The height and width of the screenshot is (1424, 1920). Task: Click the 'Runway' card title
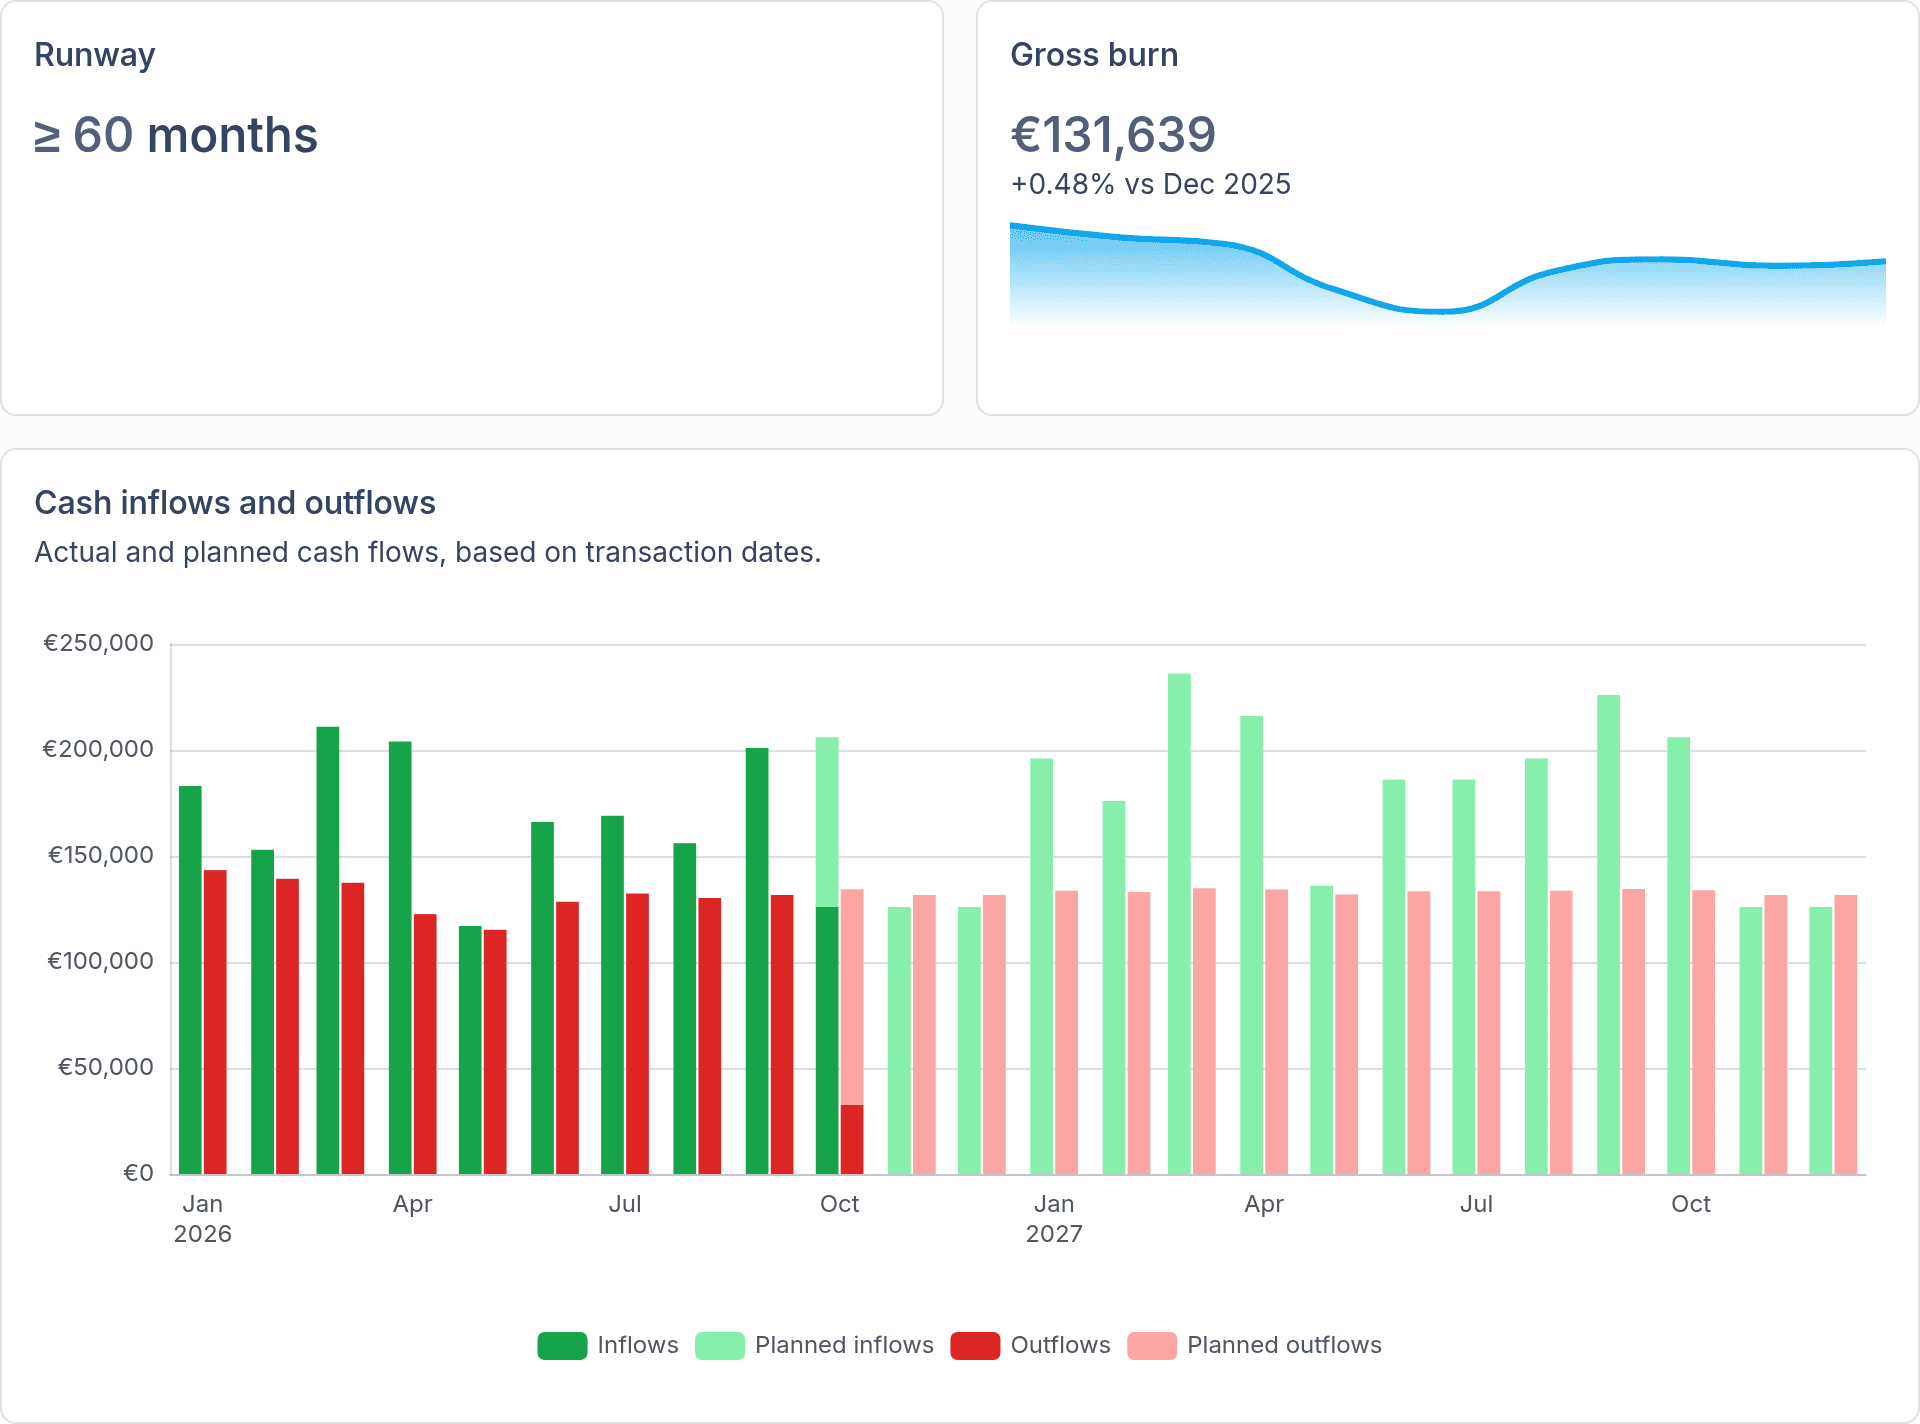(x=95, y=55)
